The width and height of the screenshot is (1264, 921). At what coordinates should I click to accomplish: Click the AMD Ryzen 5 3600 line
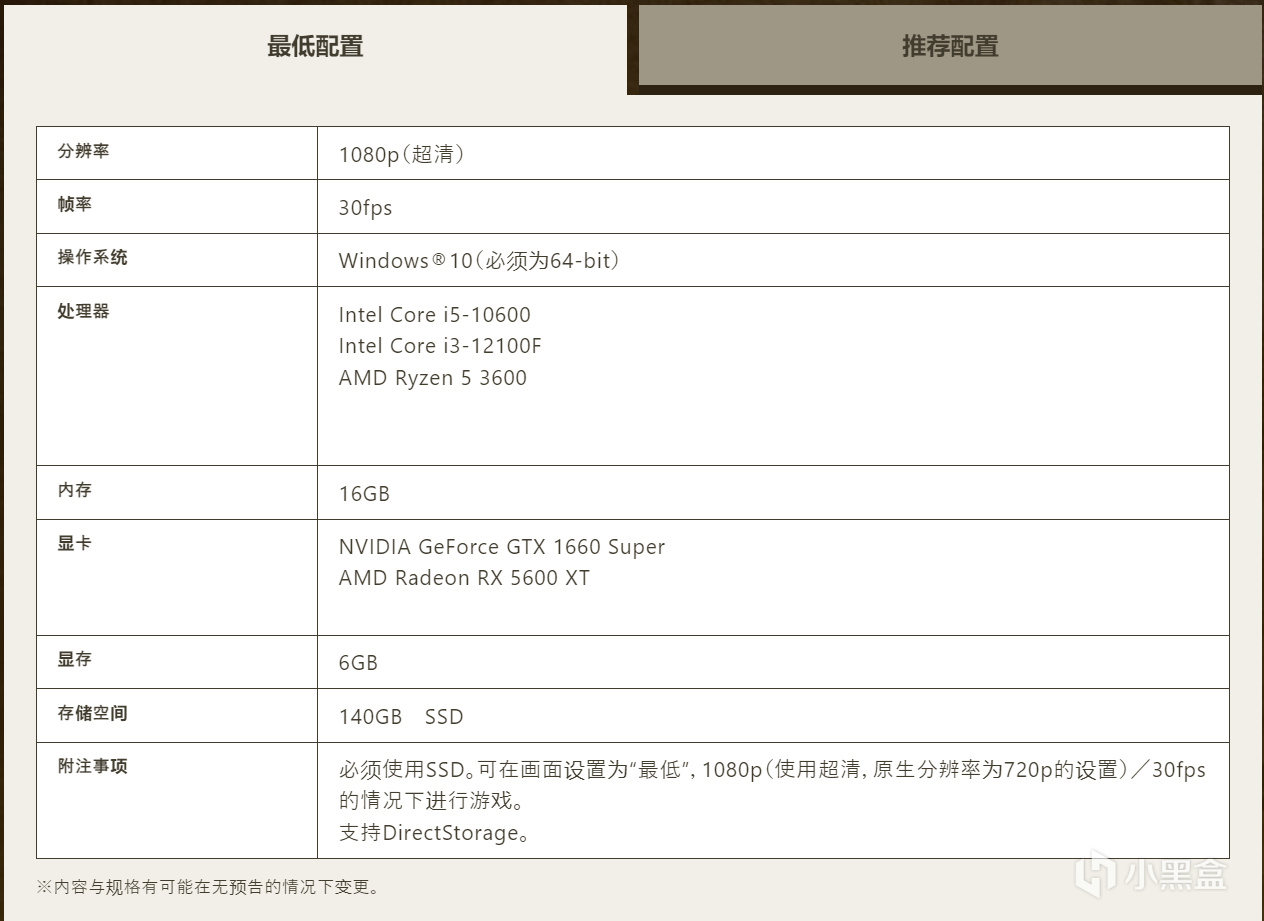pyautogui.click(x=433, y=378)
